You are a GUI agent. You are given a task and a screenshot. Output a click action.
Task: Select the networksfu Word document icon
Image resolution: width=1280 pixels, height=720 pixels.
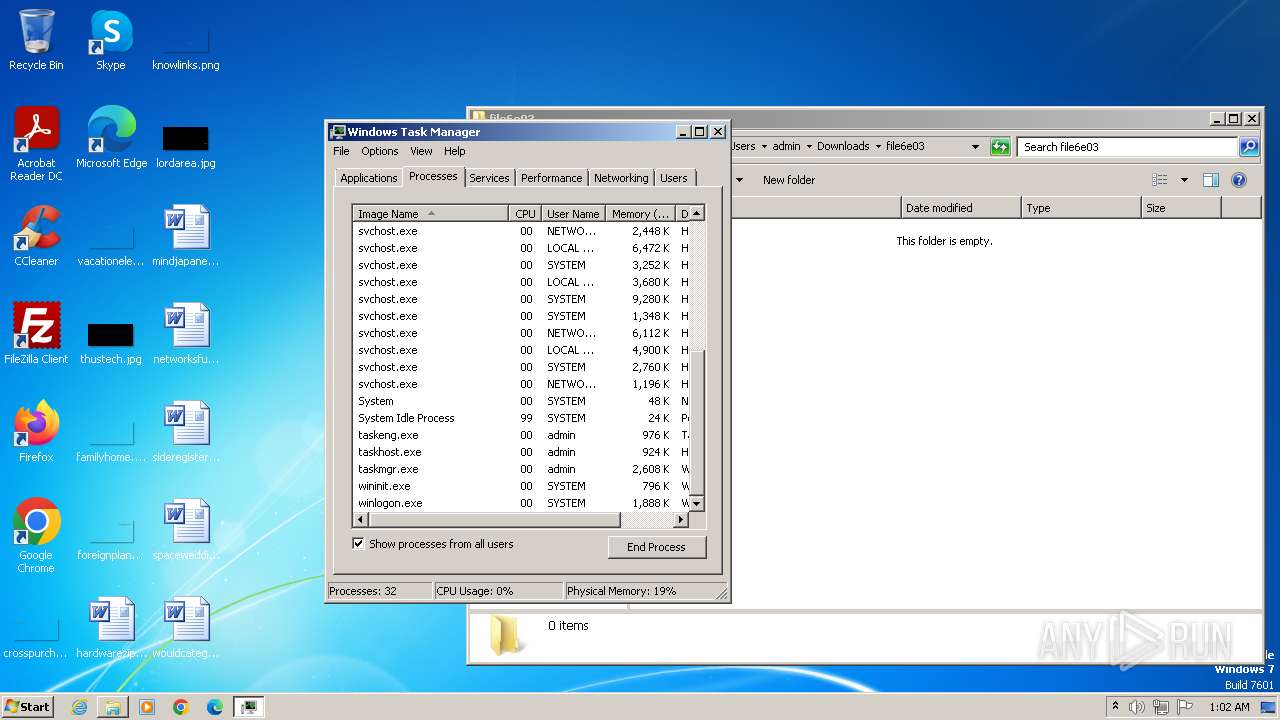tap(186, 334)
